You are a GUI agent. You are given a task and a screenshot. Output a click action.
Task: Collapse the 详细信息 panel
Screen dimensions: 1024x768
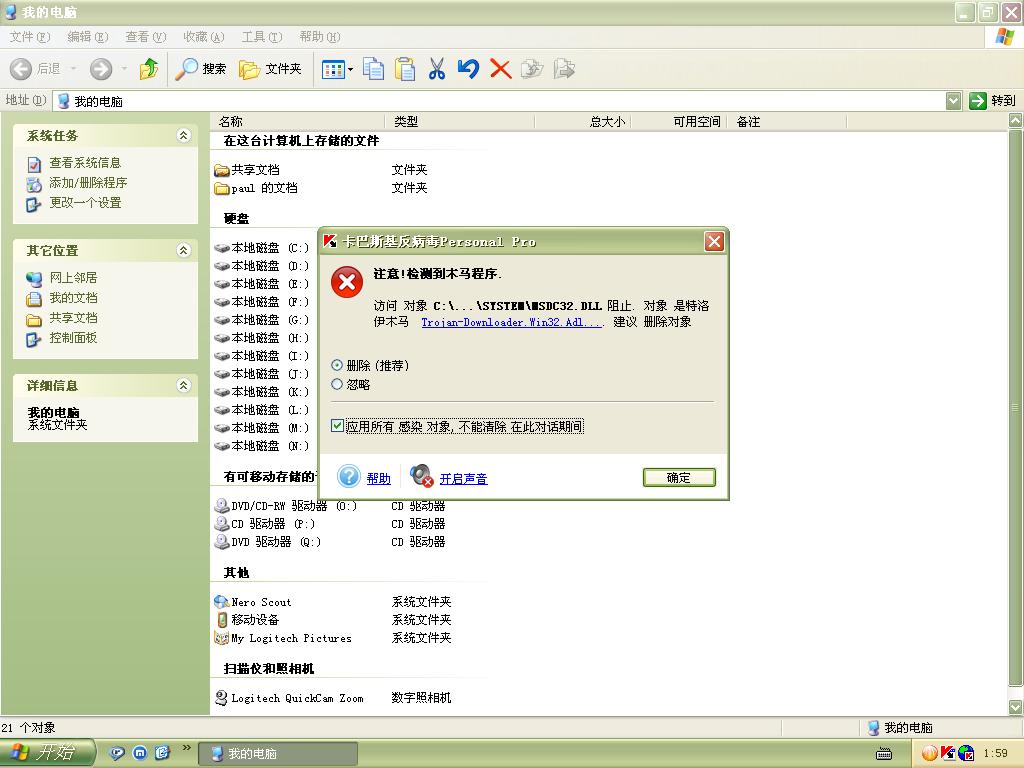[184, 385]
